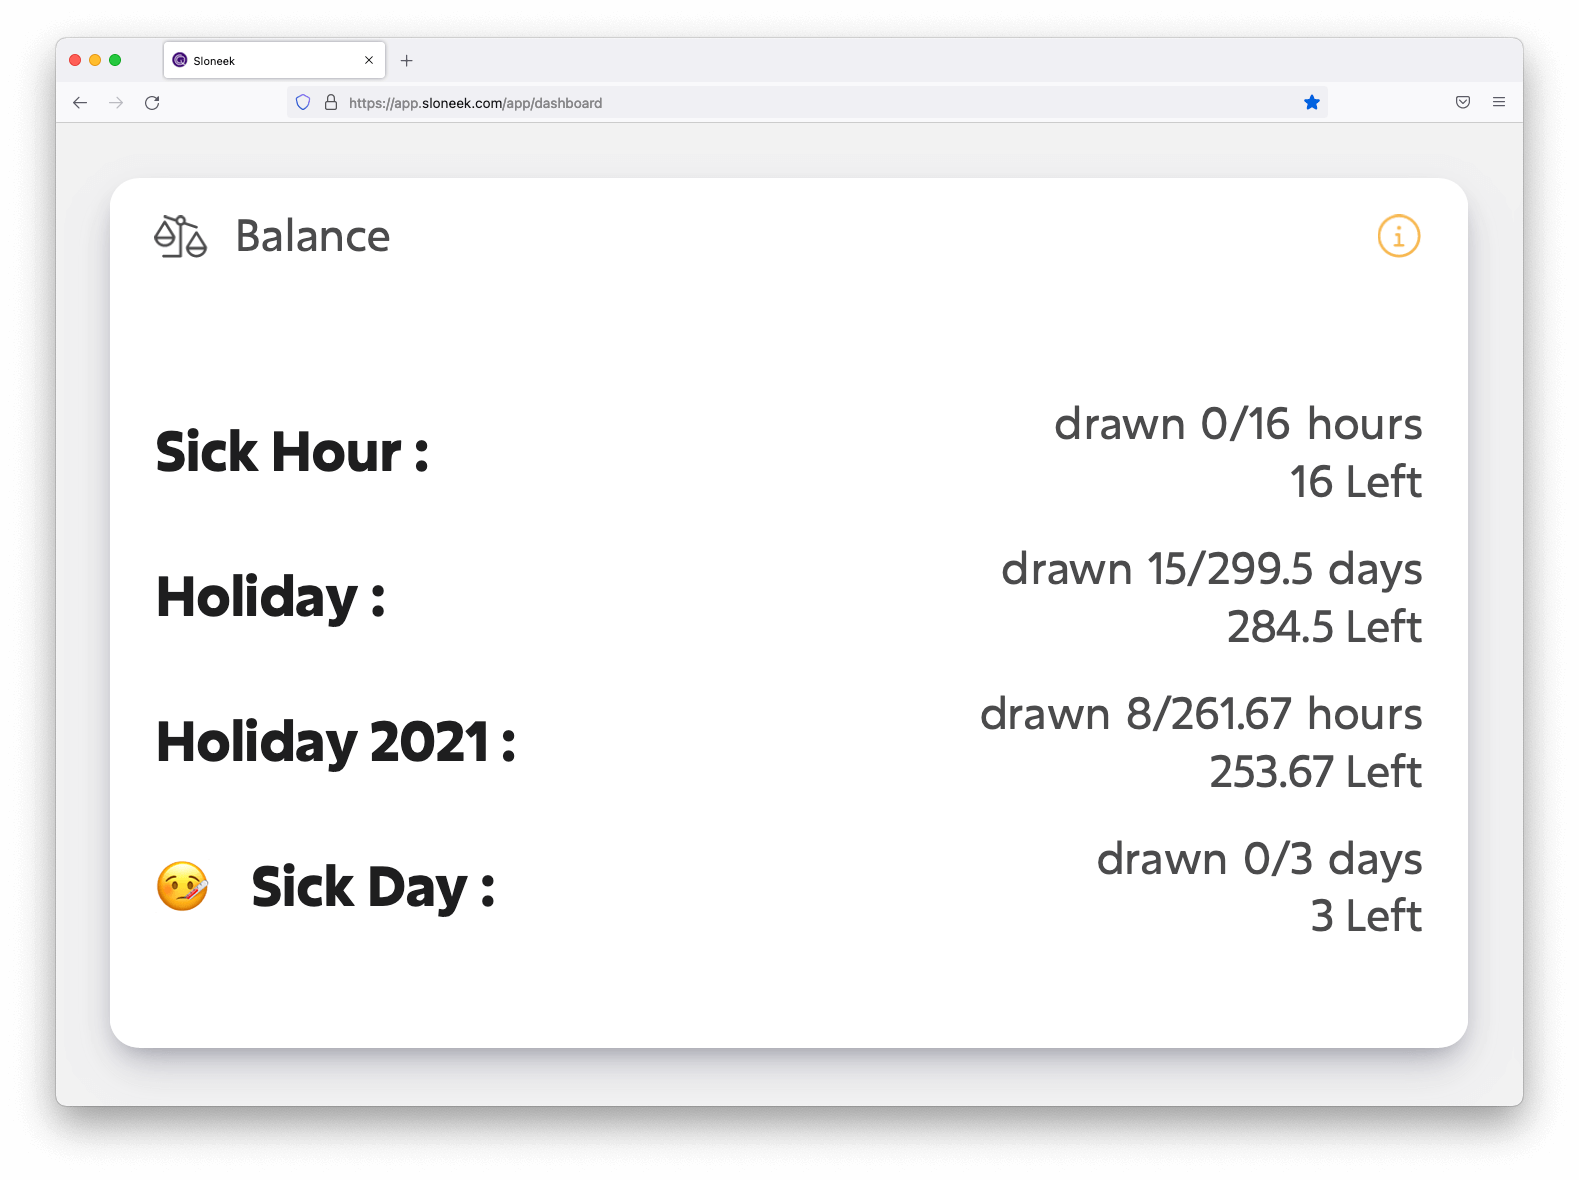Click the site padlock icon
This screenshot has height=1180, width=1579.
pyautogui.click(x=331, y=102)
